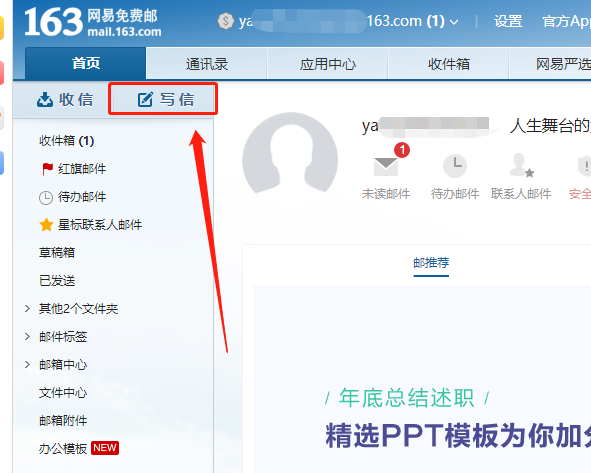This screenshot has height=473, width=591.
Task: Switch to the 首页 tab
Action: click(x=86, y=63)
